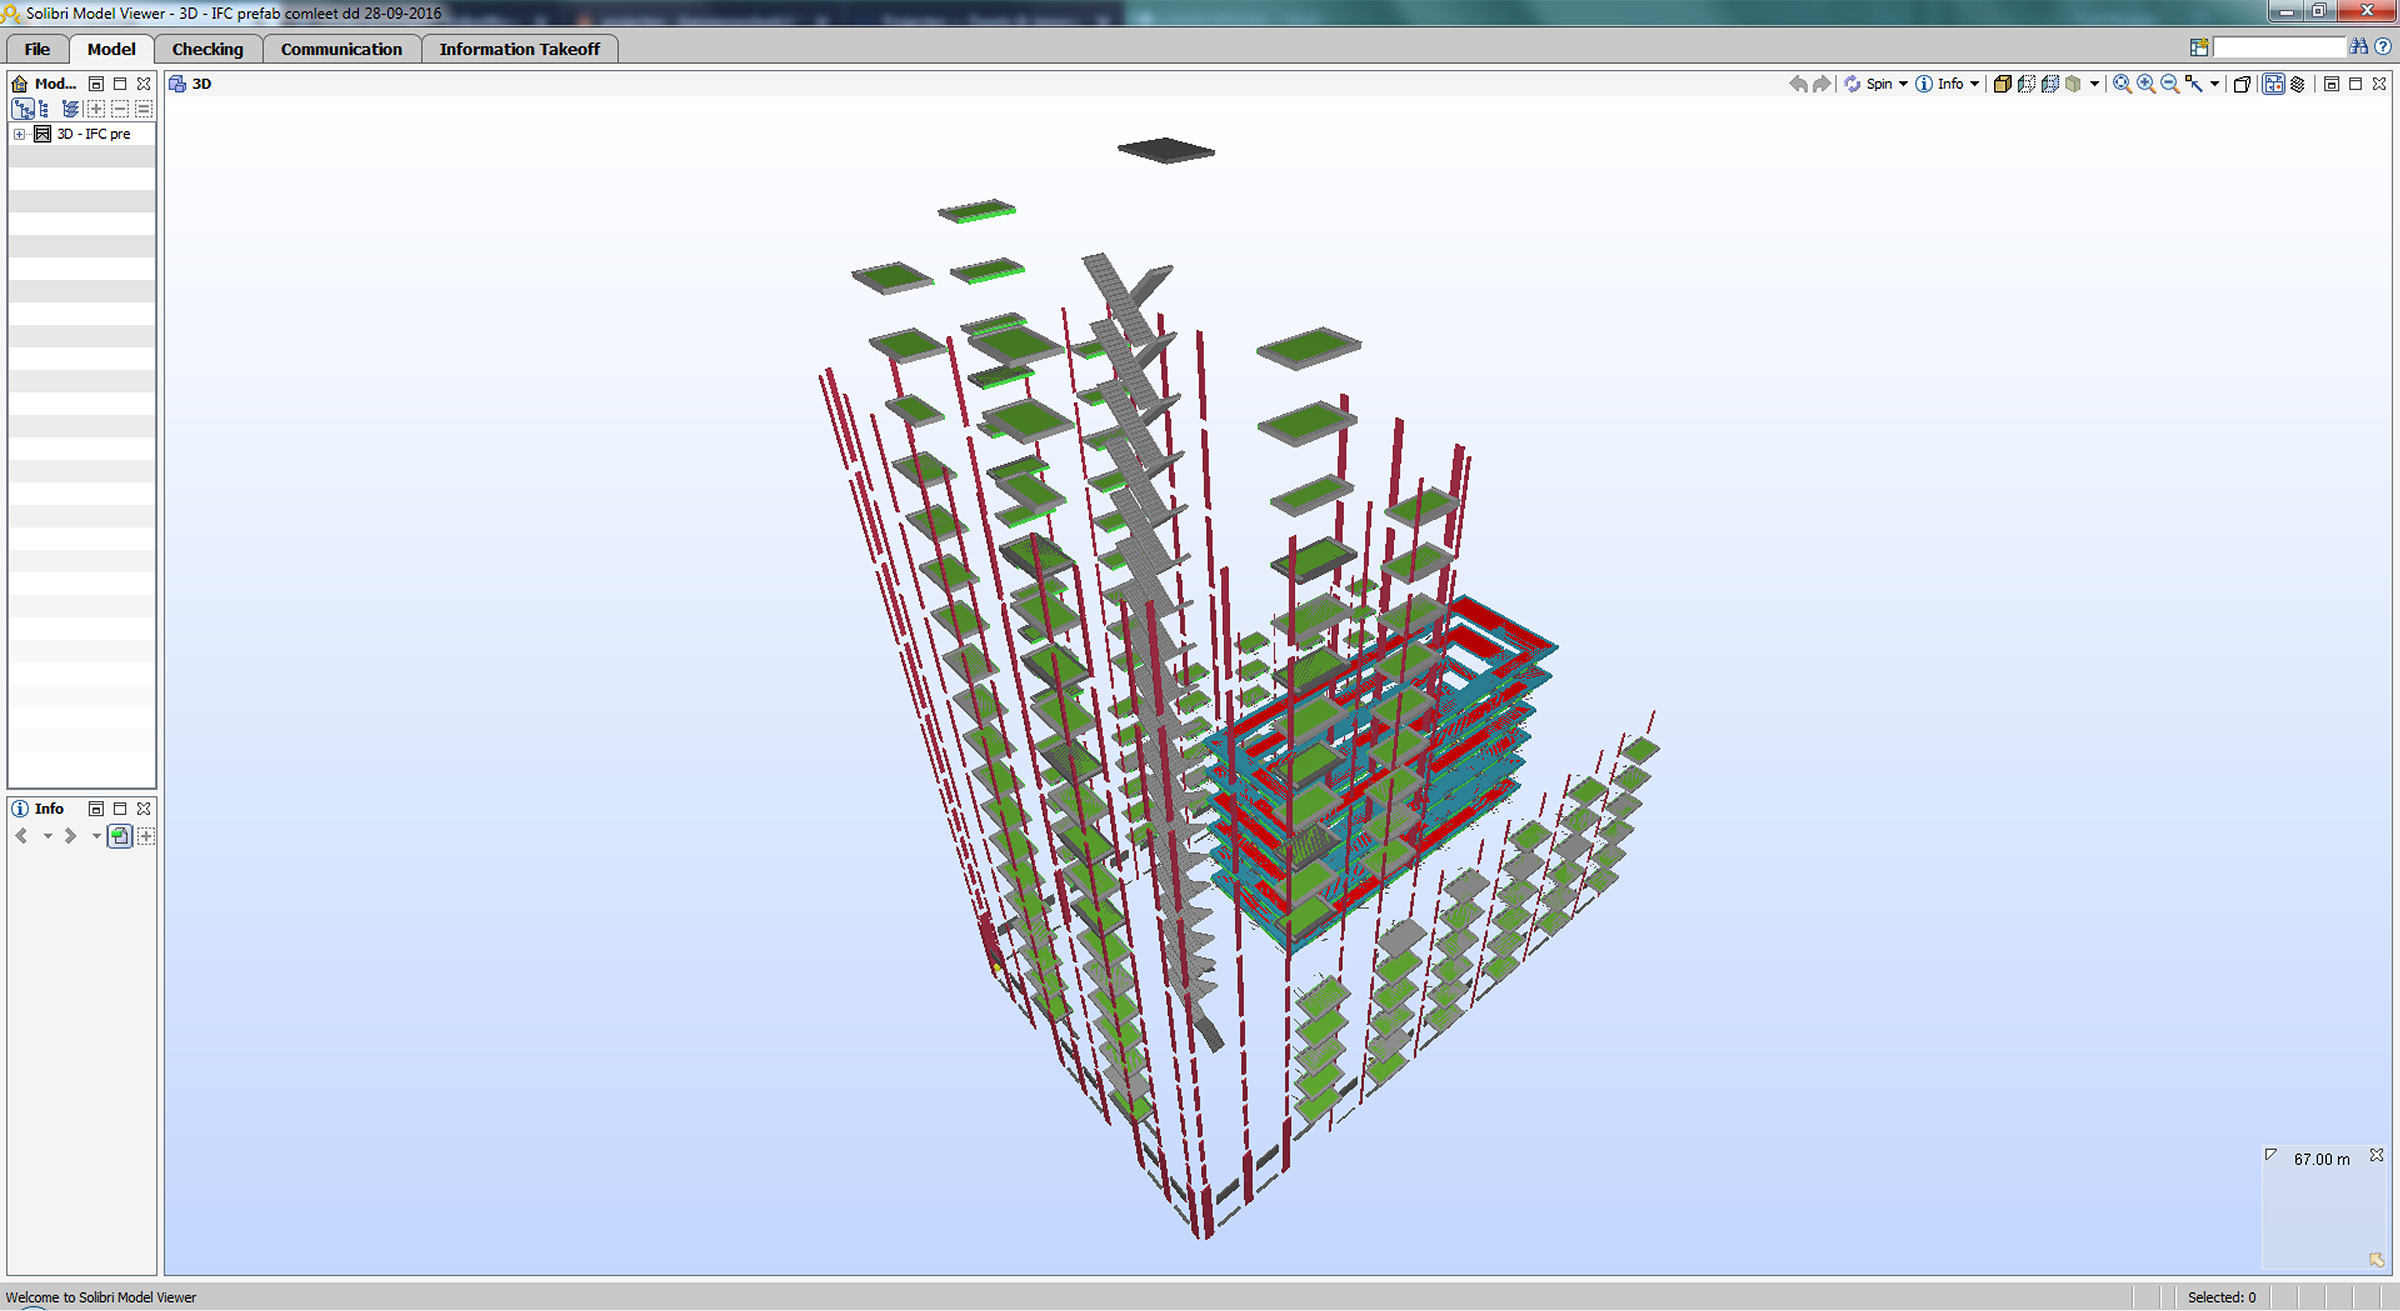The width and height of the screenshot is (2400, 1311).
Task: Click dotted blue cube transparency icon
Action: pos(2050,84)
